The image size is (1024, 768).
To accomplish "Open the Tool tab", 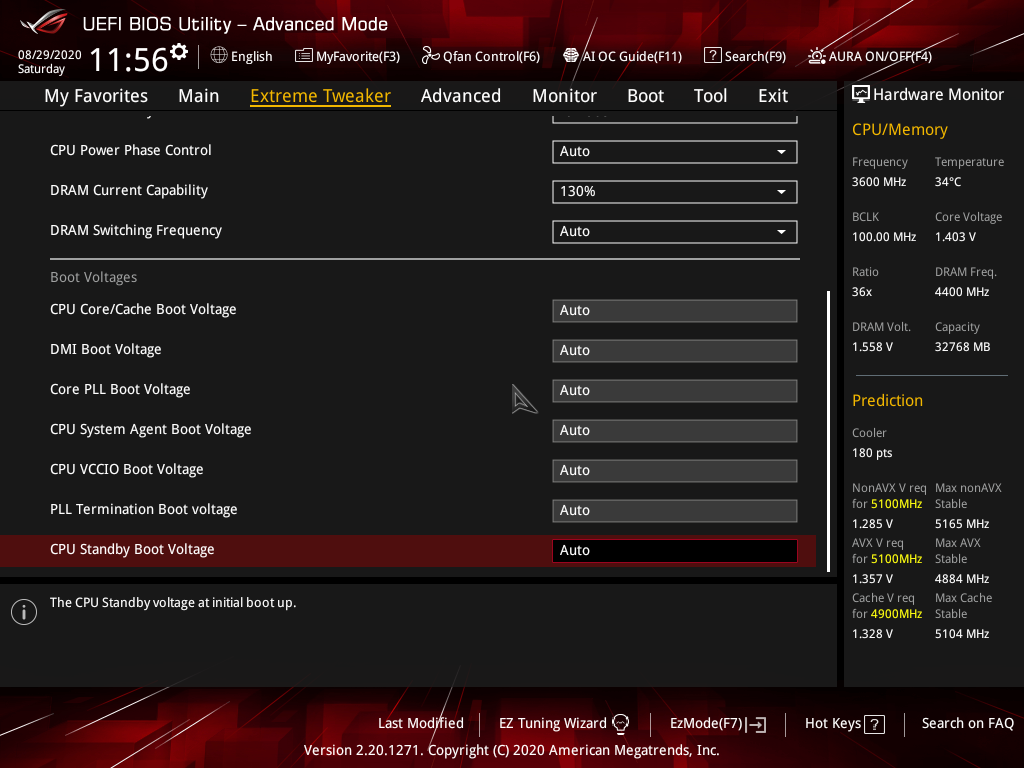I will pos(711,96).
